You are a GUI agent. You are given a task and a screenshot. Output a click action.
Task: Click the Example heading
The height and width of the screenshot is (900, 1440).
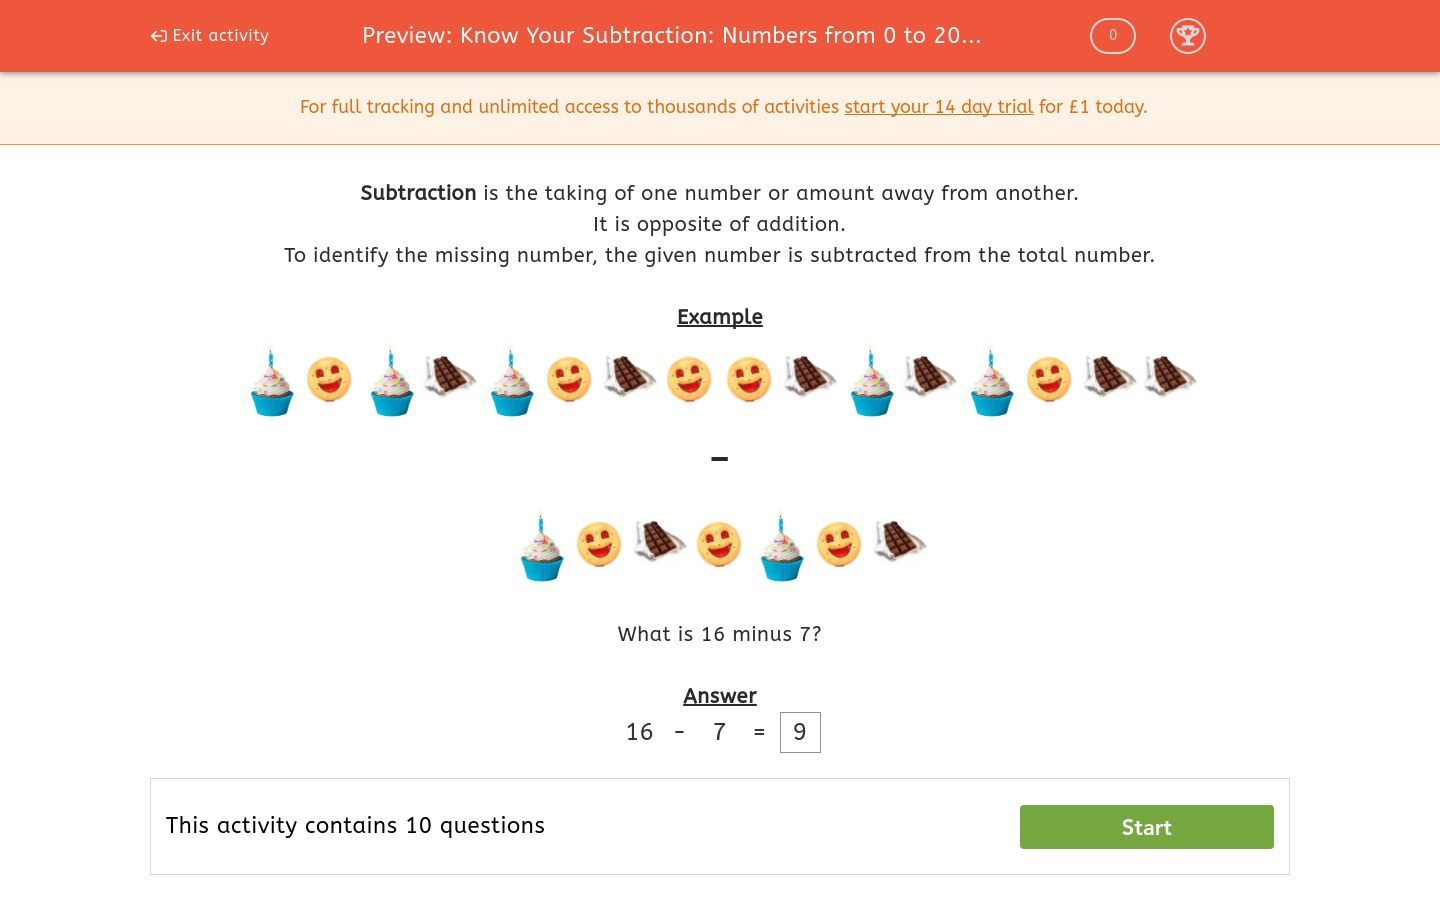(719, 317)
